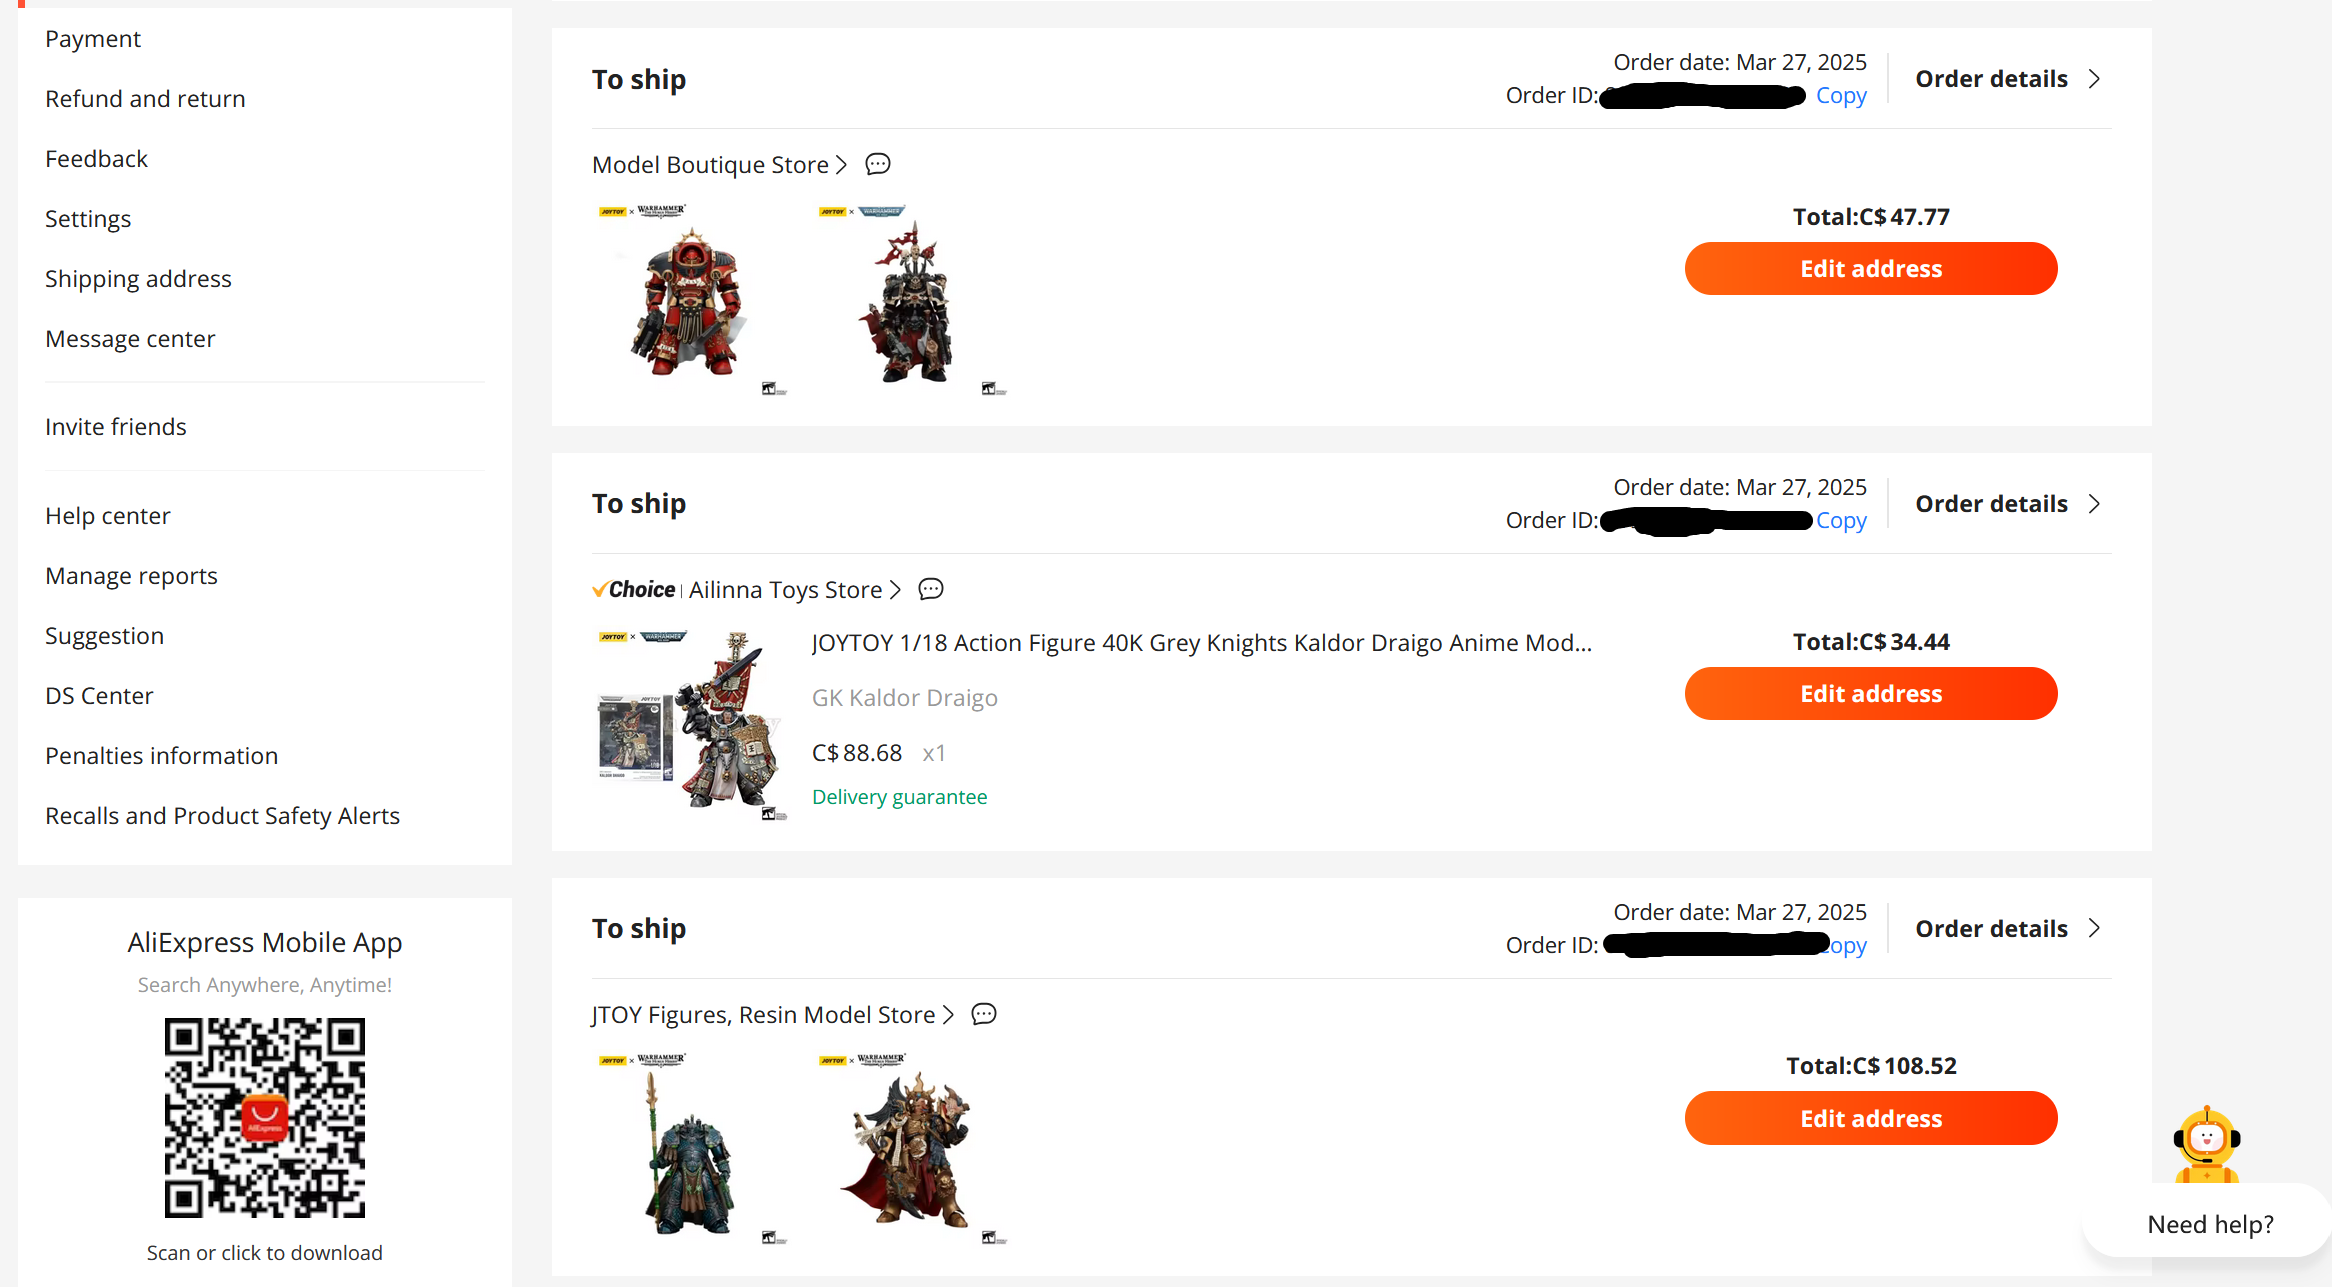Message Ailinna Toys Store via chat icon
The height and width of the screenshot is (1287, 2332).
tap(931, 589)
